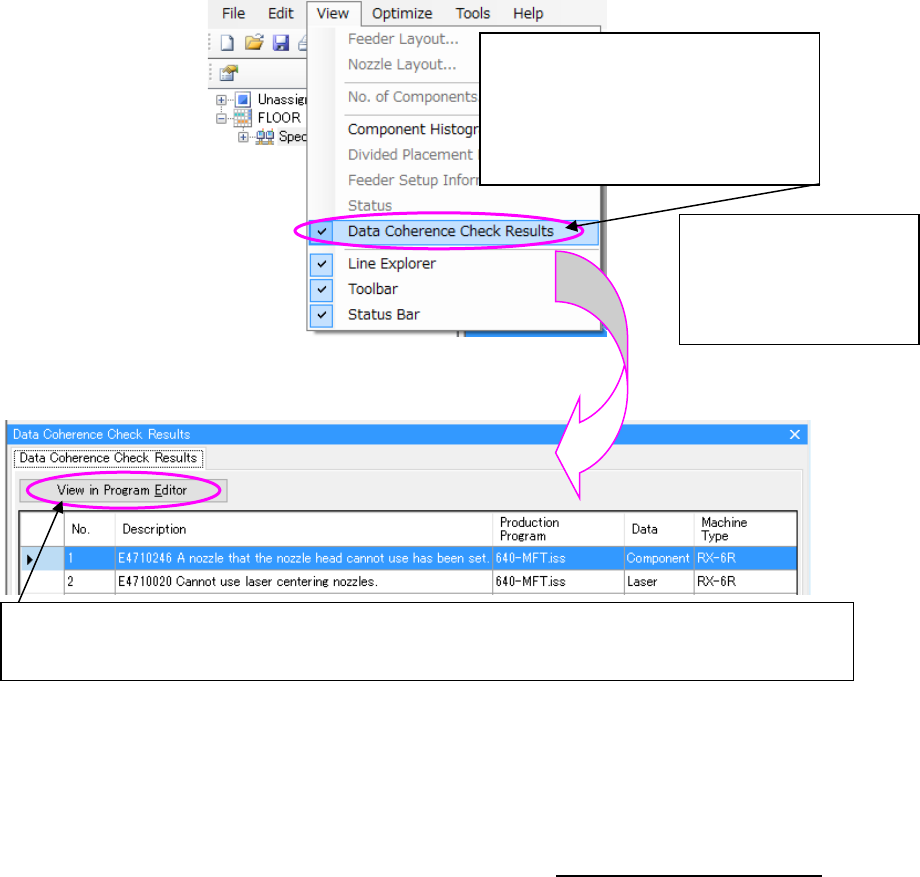This screenshot has width=920, height=877.
Task: Click the Component data cell in row 1
Action: pyautogui.click(x=658, y=558)
